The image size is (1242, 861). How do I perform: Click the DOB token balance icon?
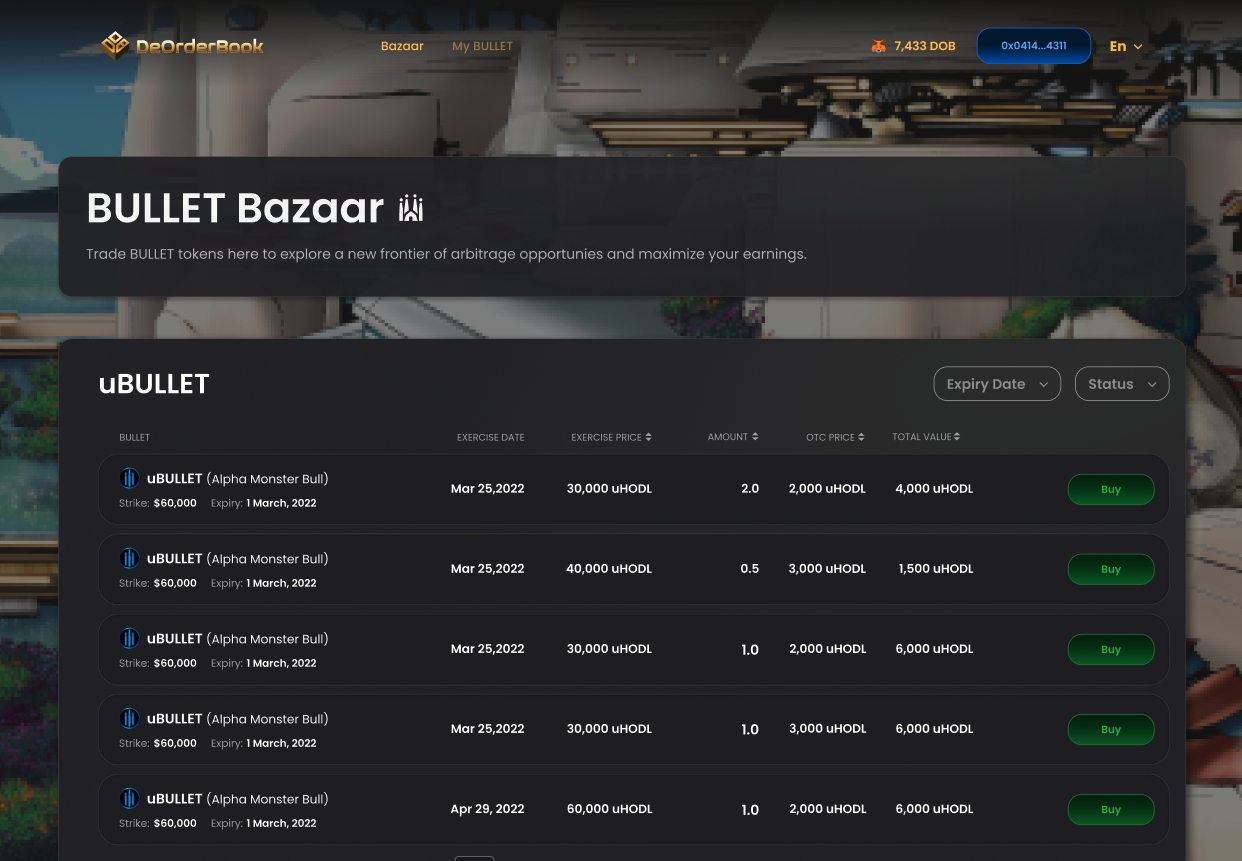878,46
